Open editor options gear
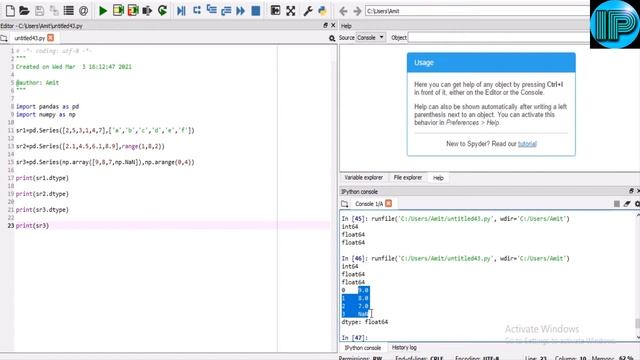The image size is (640, 360). [332, 38]
